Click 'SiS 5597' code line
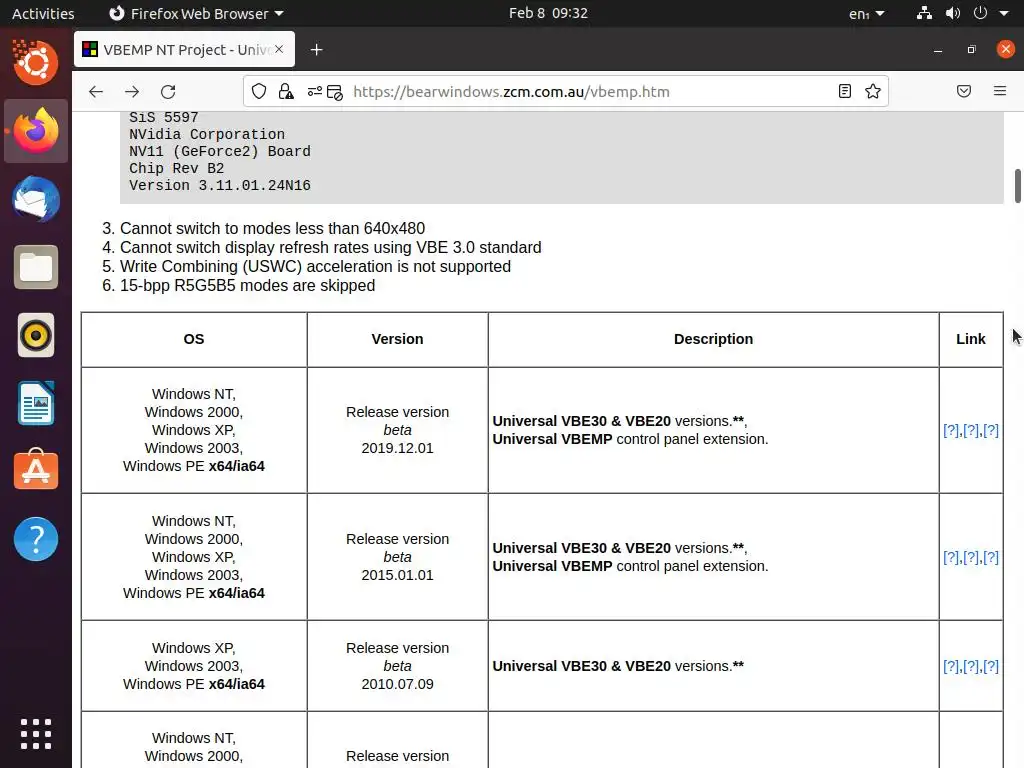The height and width of the screenshot is (768, 1024). tap(163, 118)
